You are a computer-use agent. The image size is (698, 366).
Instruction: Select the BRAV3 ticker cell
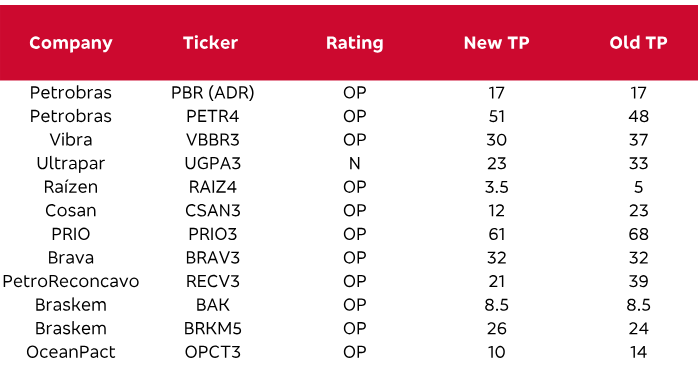213,258
